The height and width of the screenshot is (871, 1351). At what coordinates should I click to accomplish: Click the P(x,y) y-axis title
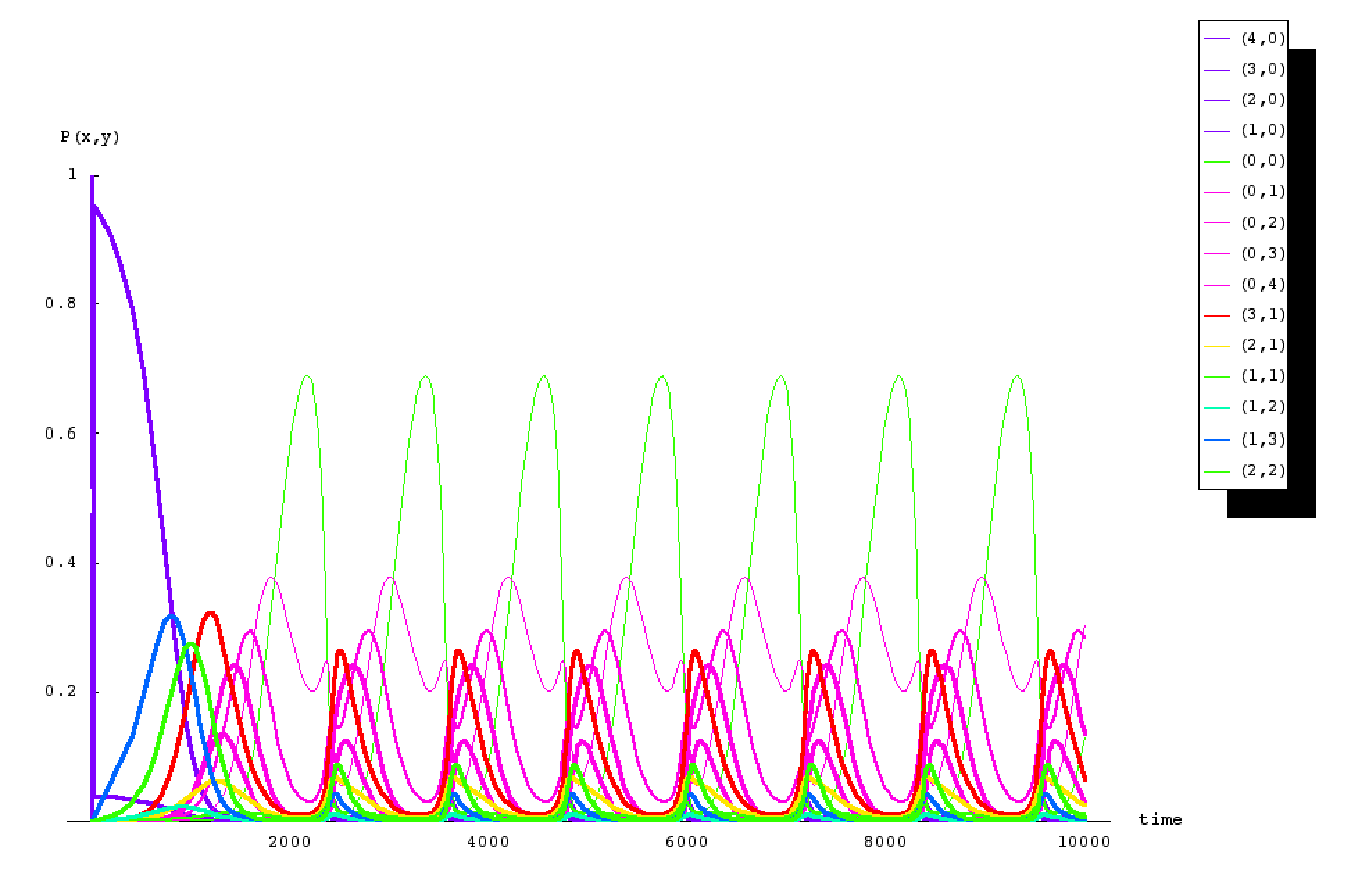pos(90,138)
